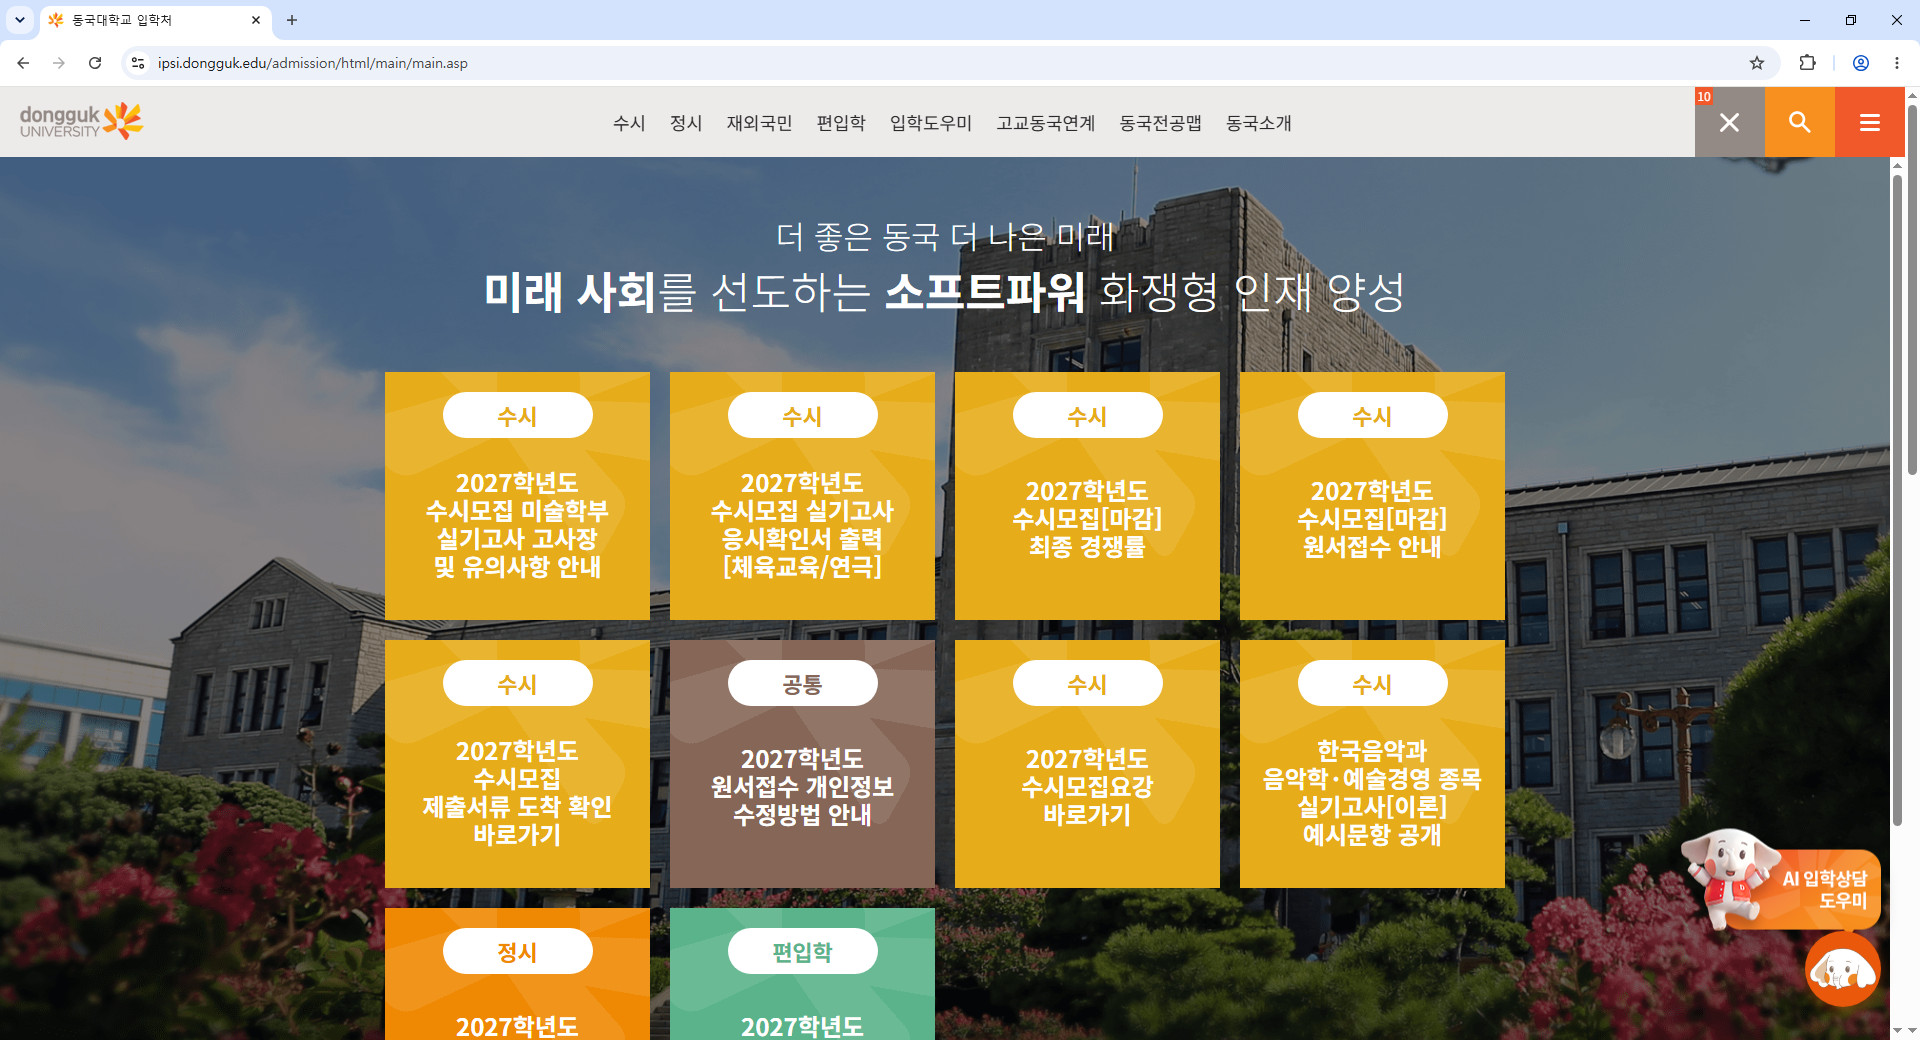
Task: Open the orange search magnifier icon
Action: point(1799,122)
